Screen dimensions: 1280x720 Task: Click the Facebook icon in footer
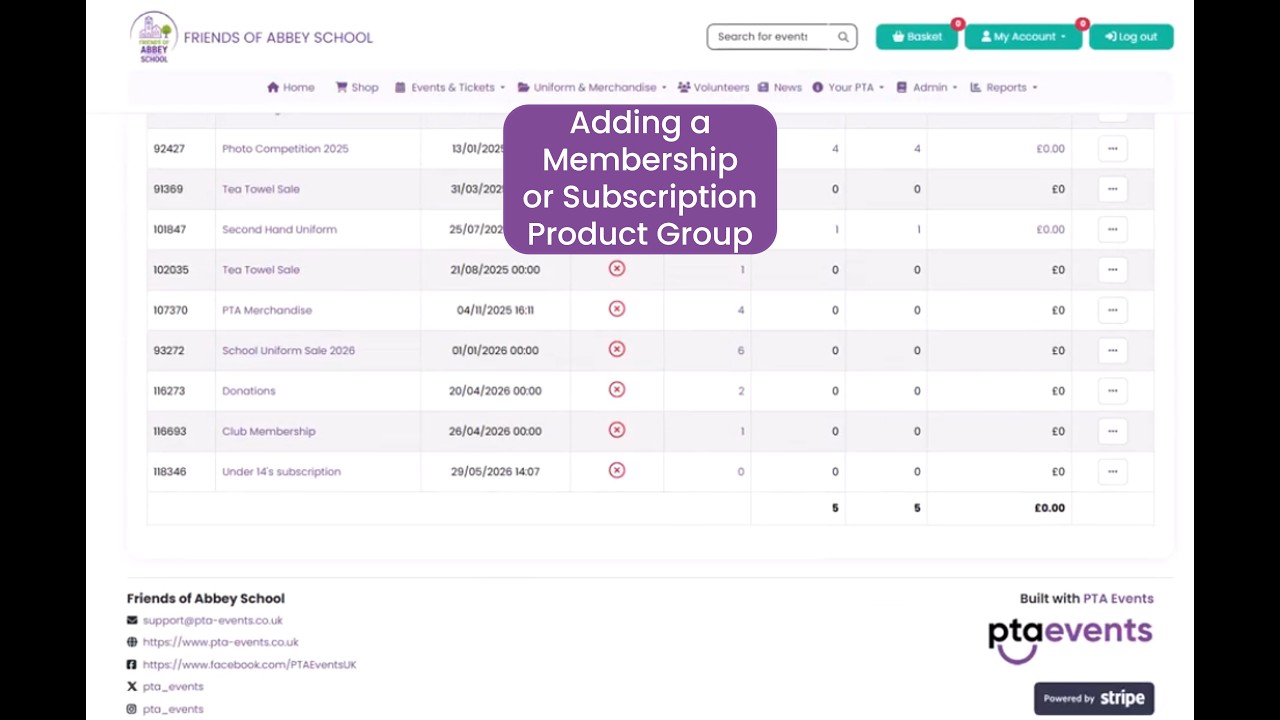click(132, 665)
